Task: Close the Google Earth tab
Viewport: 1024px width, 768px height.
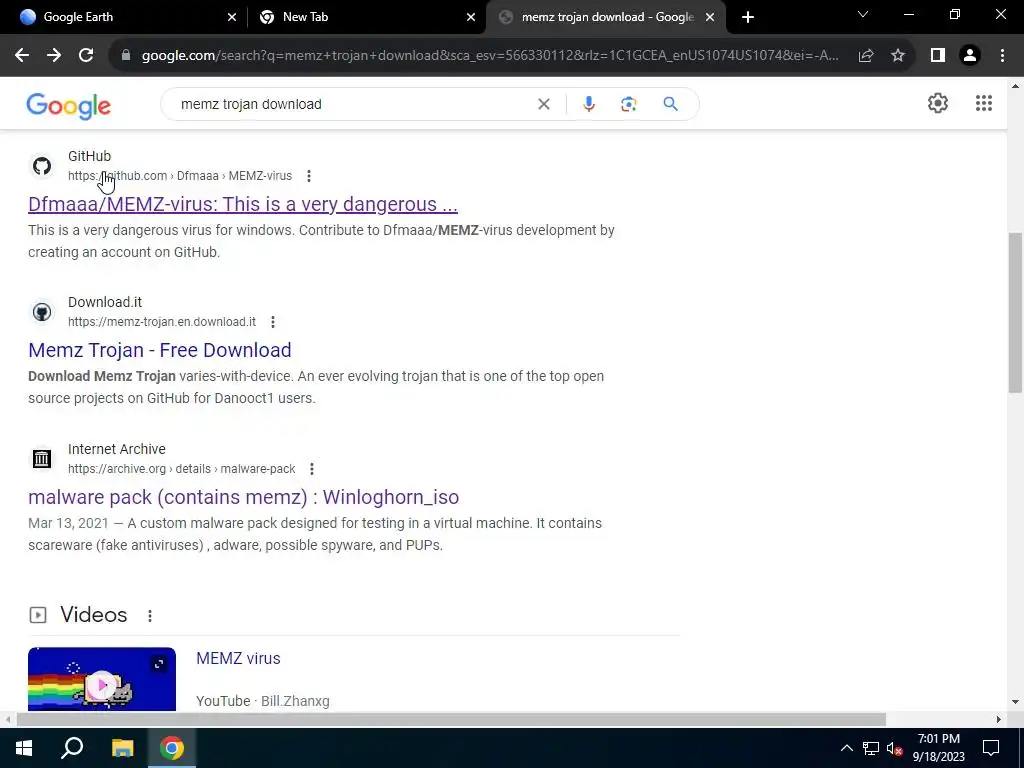Action: click(x=231, y=17)
